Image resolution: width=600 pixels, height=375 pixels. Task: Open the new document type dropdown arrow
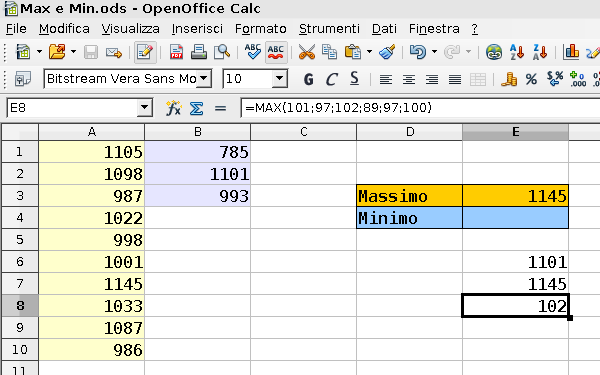coord(39,52)
